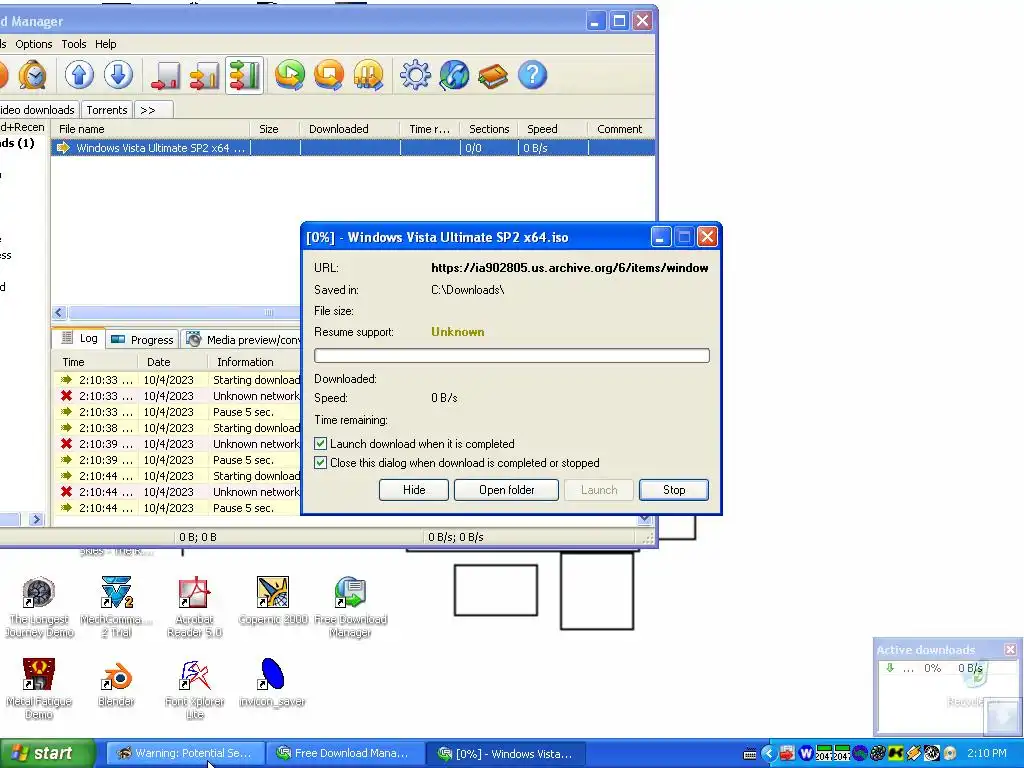Close the Active downloads floating panel

tap(1010, 650)
